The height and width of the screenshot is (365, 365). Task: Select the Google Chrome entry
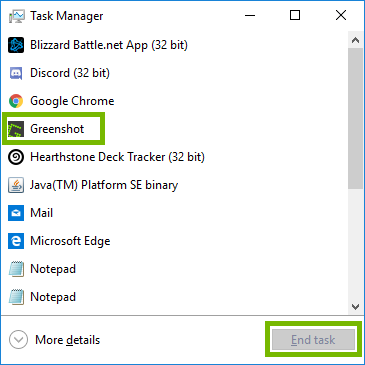[174, 101]
